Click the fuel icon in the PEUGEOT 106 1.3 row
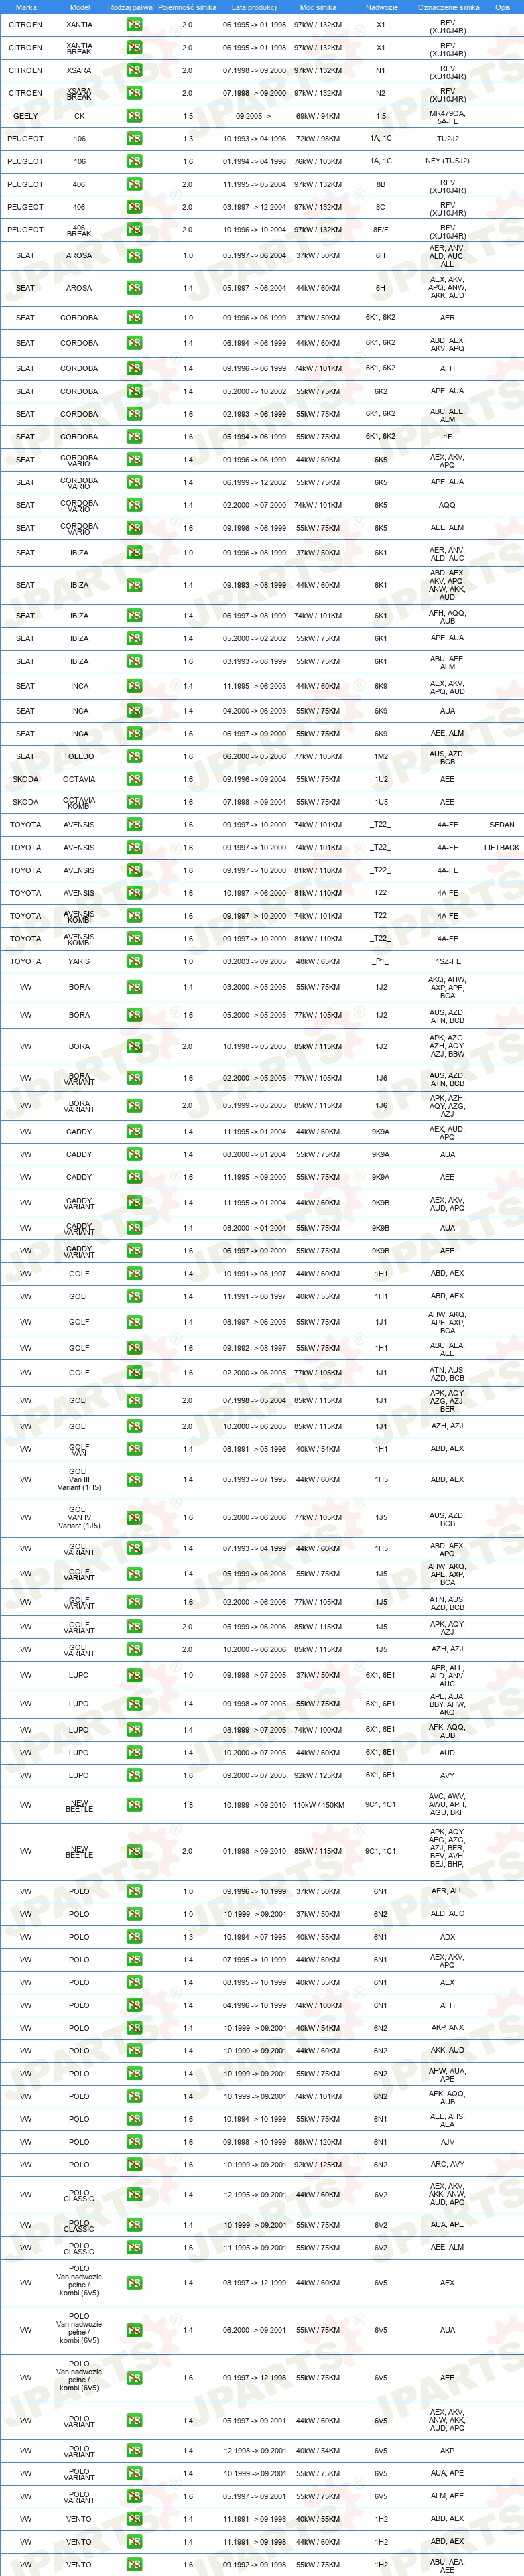The image size is (524, 2576). pos(134,139)
